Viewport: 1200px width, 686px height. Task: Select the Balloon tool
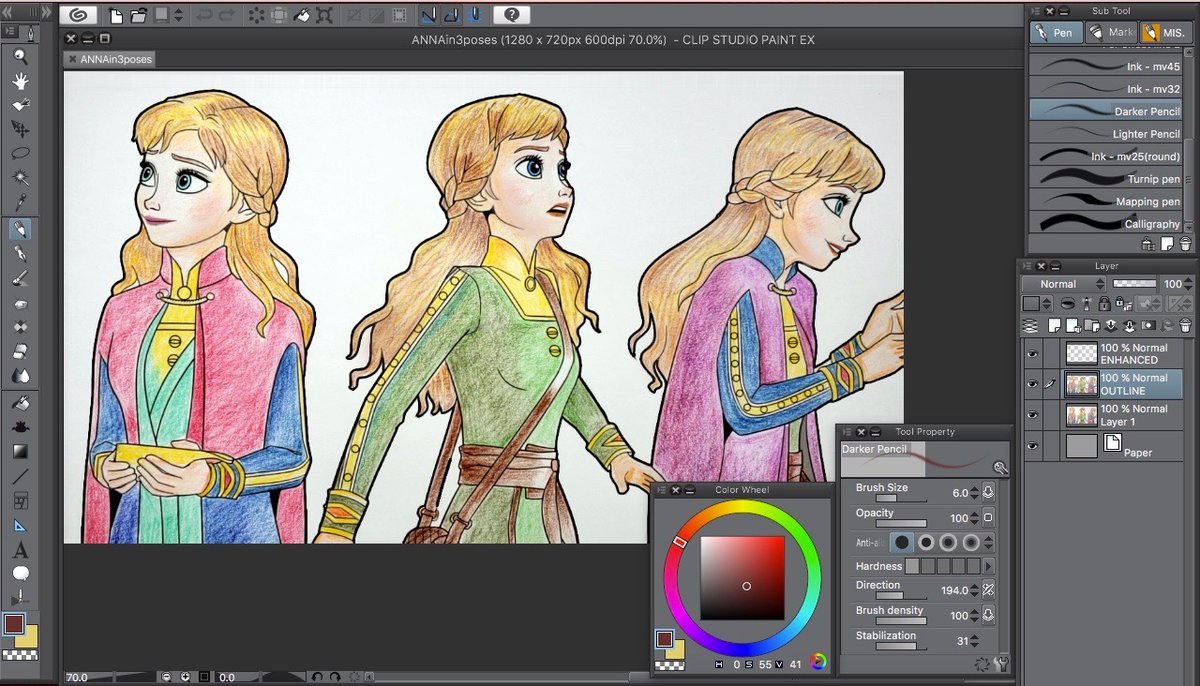point(20,573)
